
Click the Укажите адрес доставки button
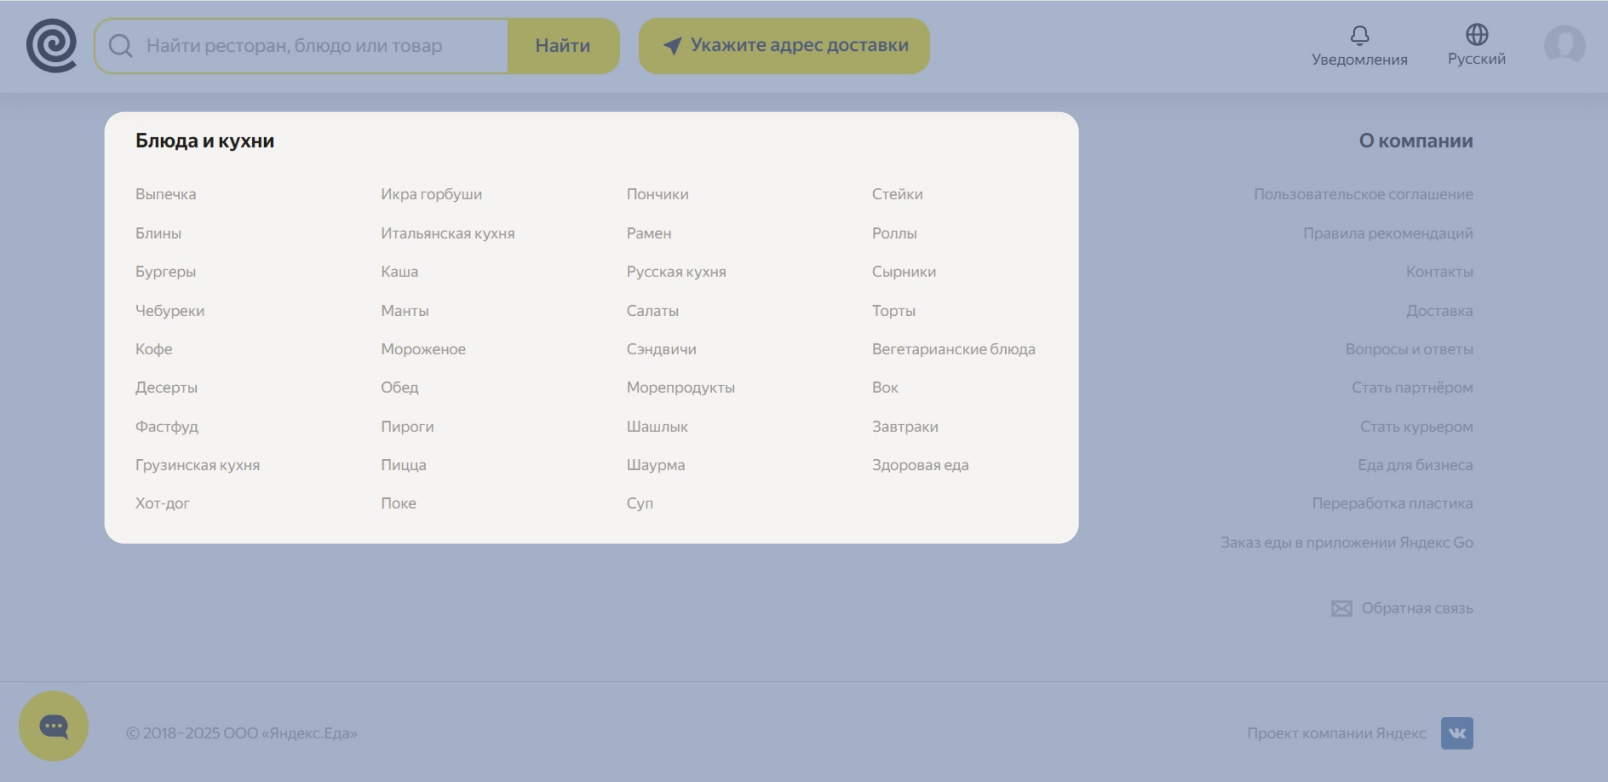tap(784, 46)
